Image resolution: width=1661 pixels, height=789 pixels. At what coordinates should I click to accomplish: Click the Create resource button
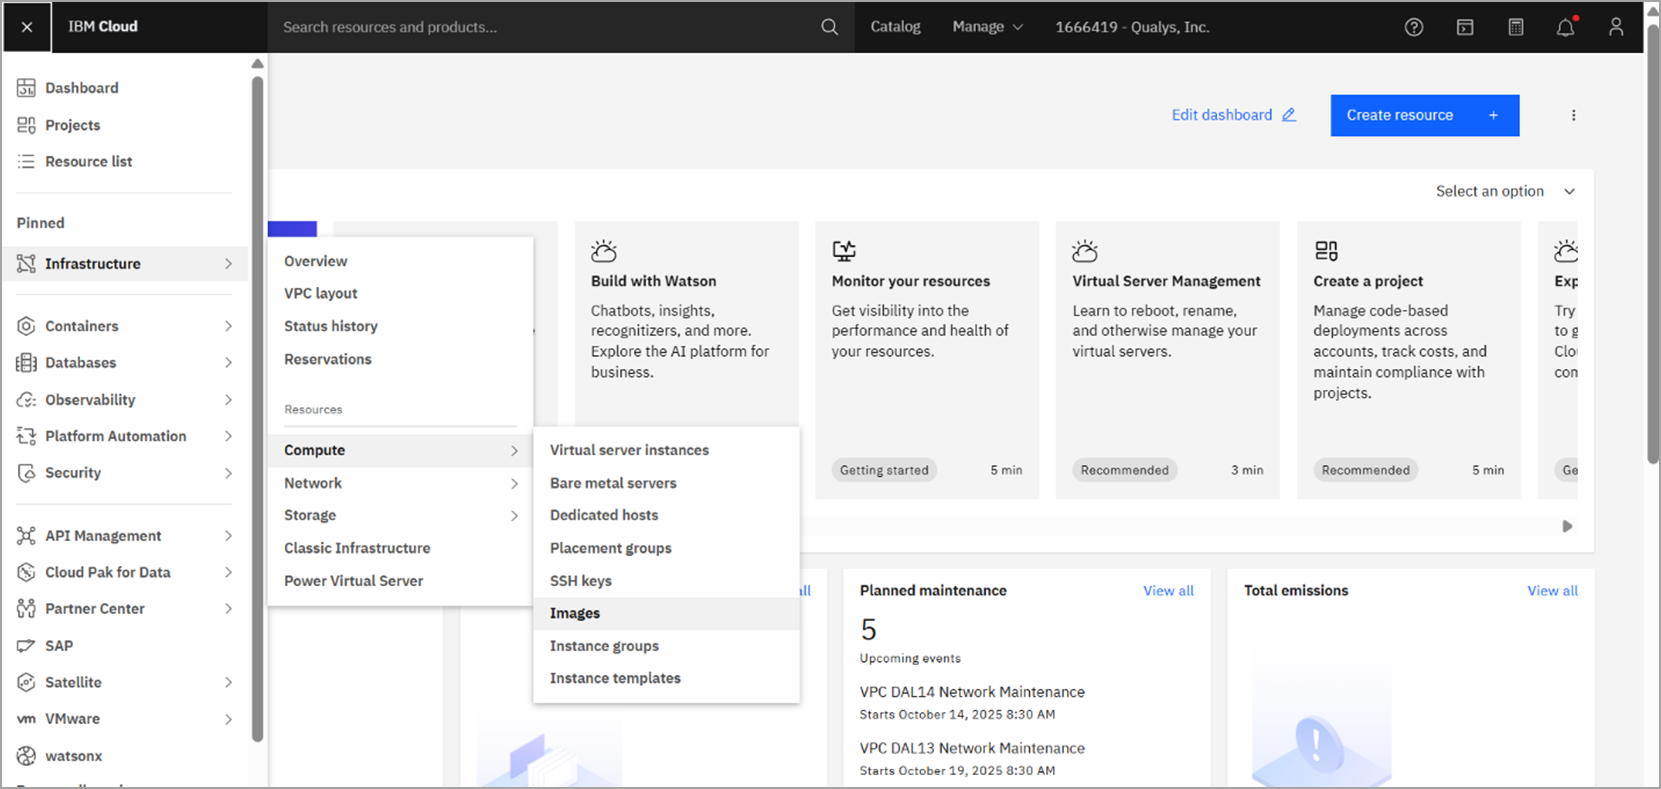(1424, 115)
